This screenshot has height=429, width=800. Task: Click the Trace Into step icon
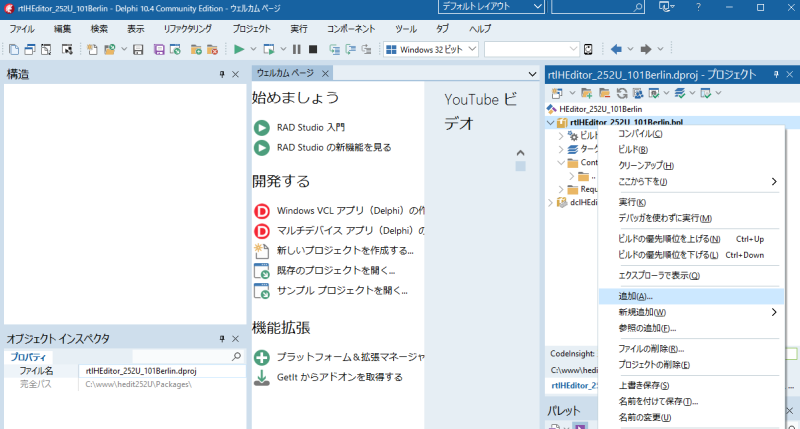coord(335,49)
